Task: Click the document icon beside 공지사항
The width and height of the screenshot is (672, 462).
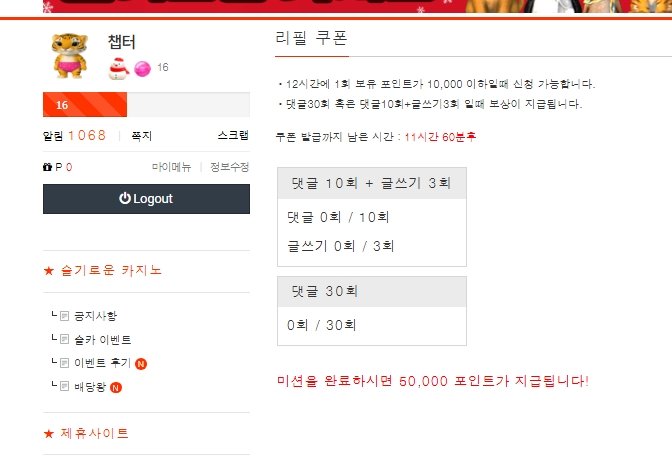Action: [65, 316]
